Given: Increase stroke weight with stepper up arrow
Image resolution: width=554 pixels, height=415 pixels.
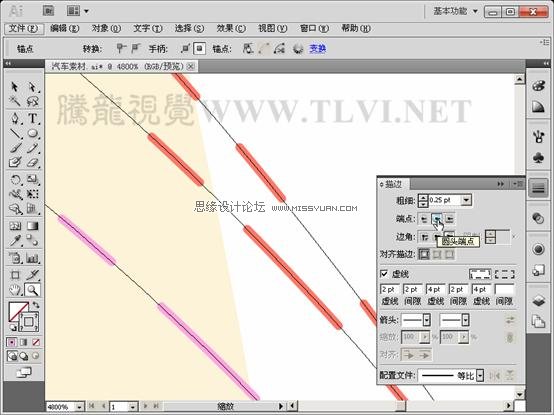Looking at the screenshot, I should pos(423,197).
